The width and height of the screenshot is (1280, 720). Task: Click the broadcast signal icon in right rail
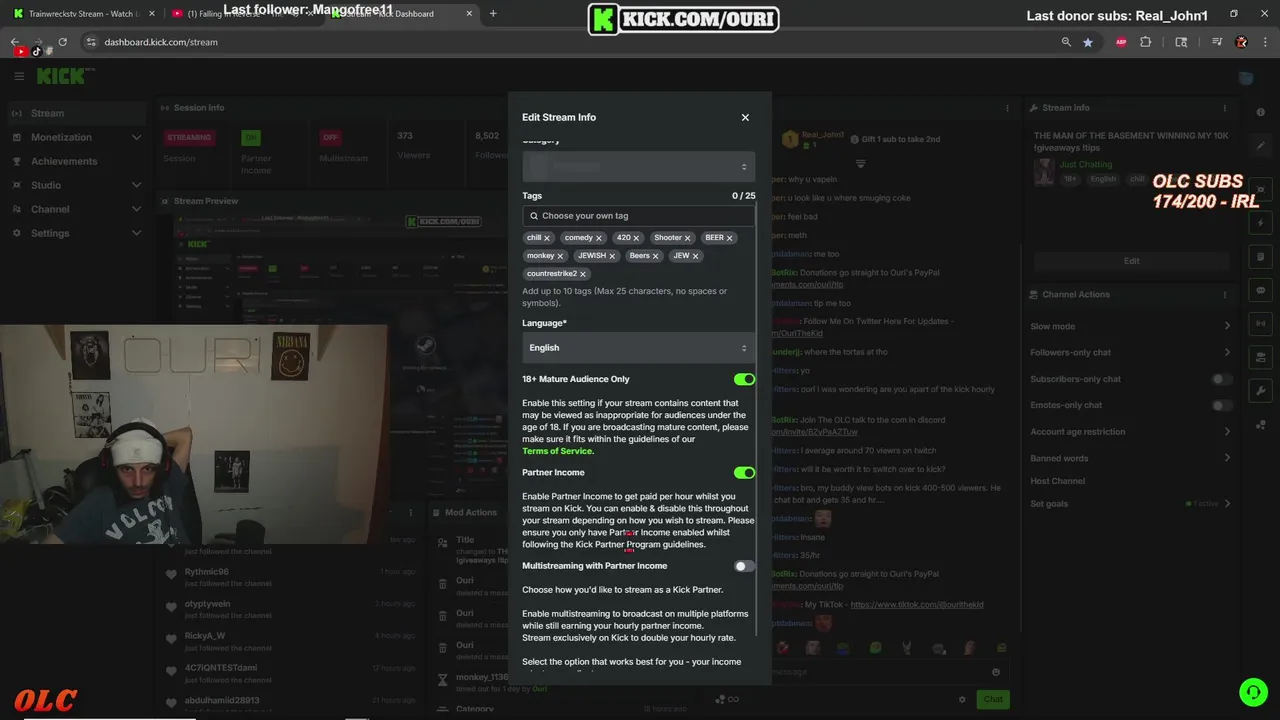tap(1261, 324)
